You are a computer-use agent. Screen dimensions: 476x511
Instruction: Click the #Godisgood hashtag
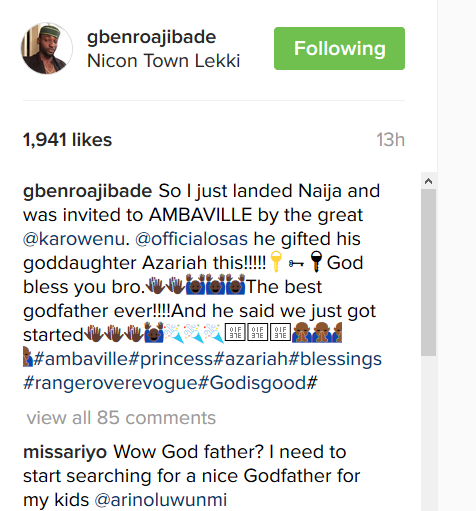pyautogui.click(x=252, y=383)
